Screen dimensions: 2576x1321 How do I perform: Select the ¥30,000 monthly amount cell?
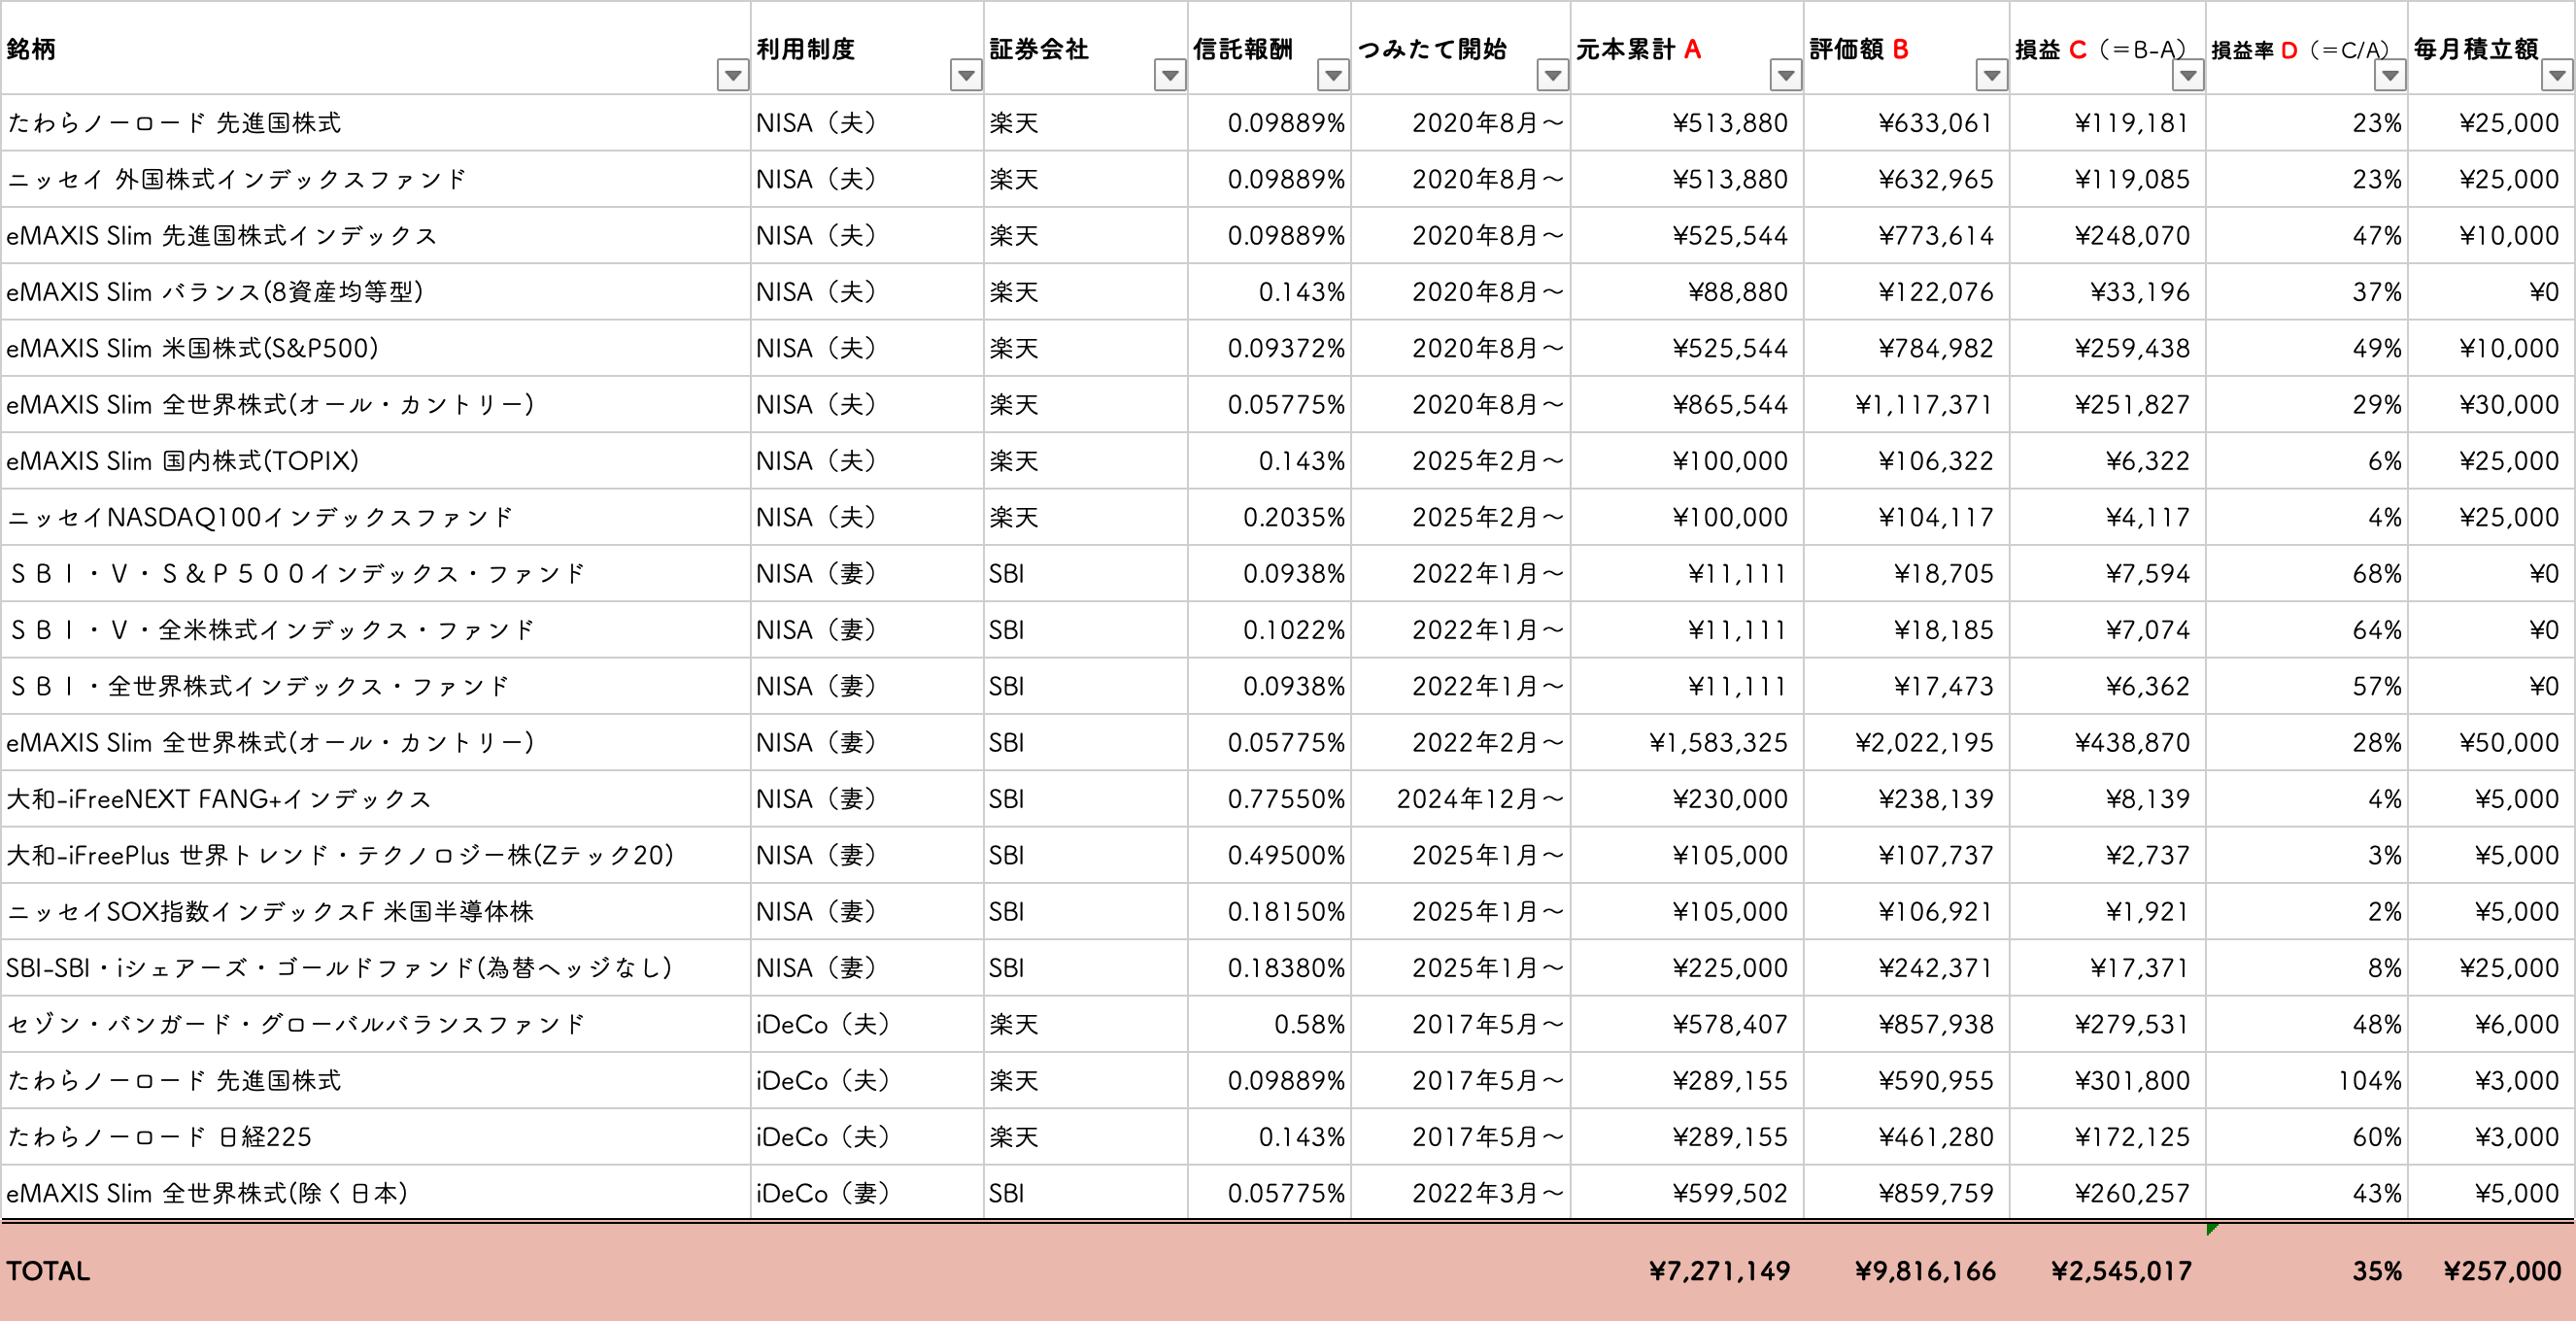[2491, 404]
